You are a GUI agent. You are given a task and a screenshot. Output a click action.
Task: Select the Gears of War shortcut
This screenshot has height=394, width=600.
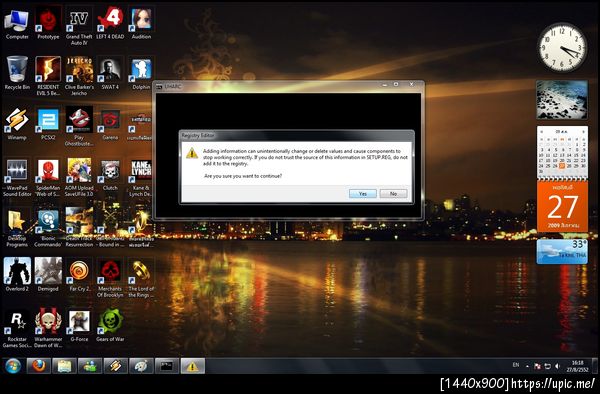(x=110, y=325)
